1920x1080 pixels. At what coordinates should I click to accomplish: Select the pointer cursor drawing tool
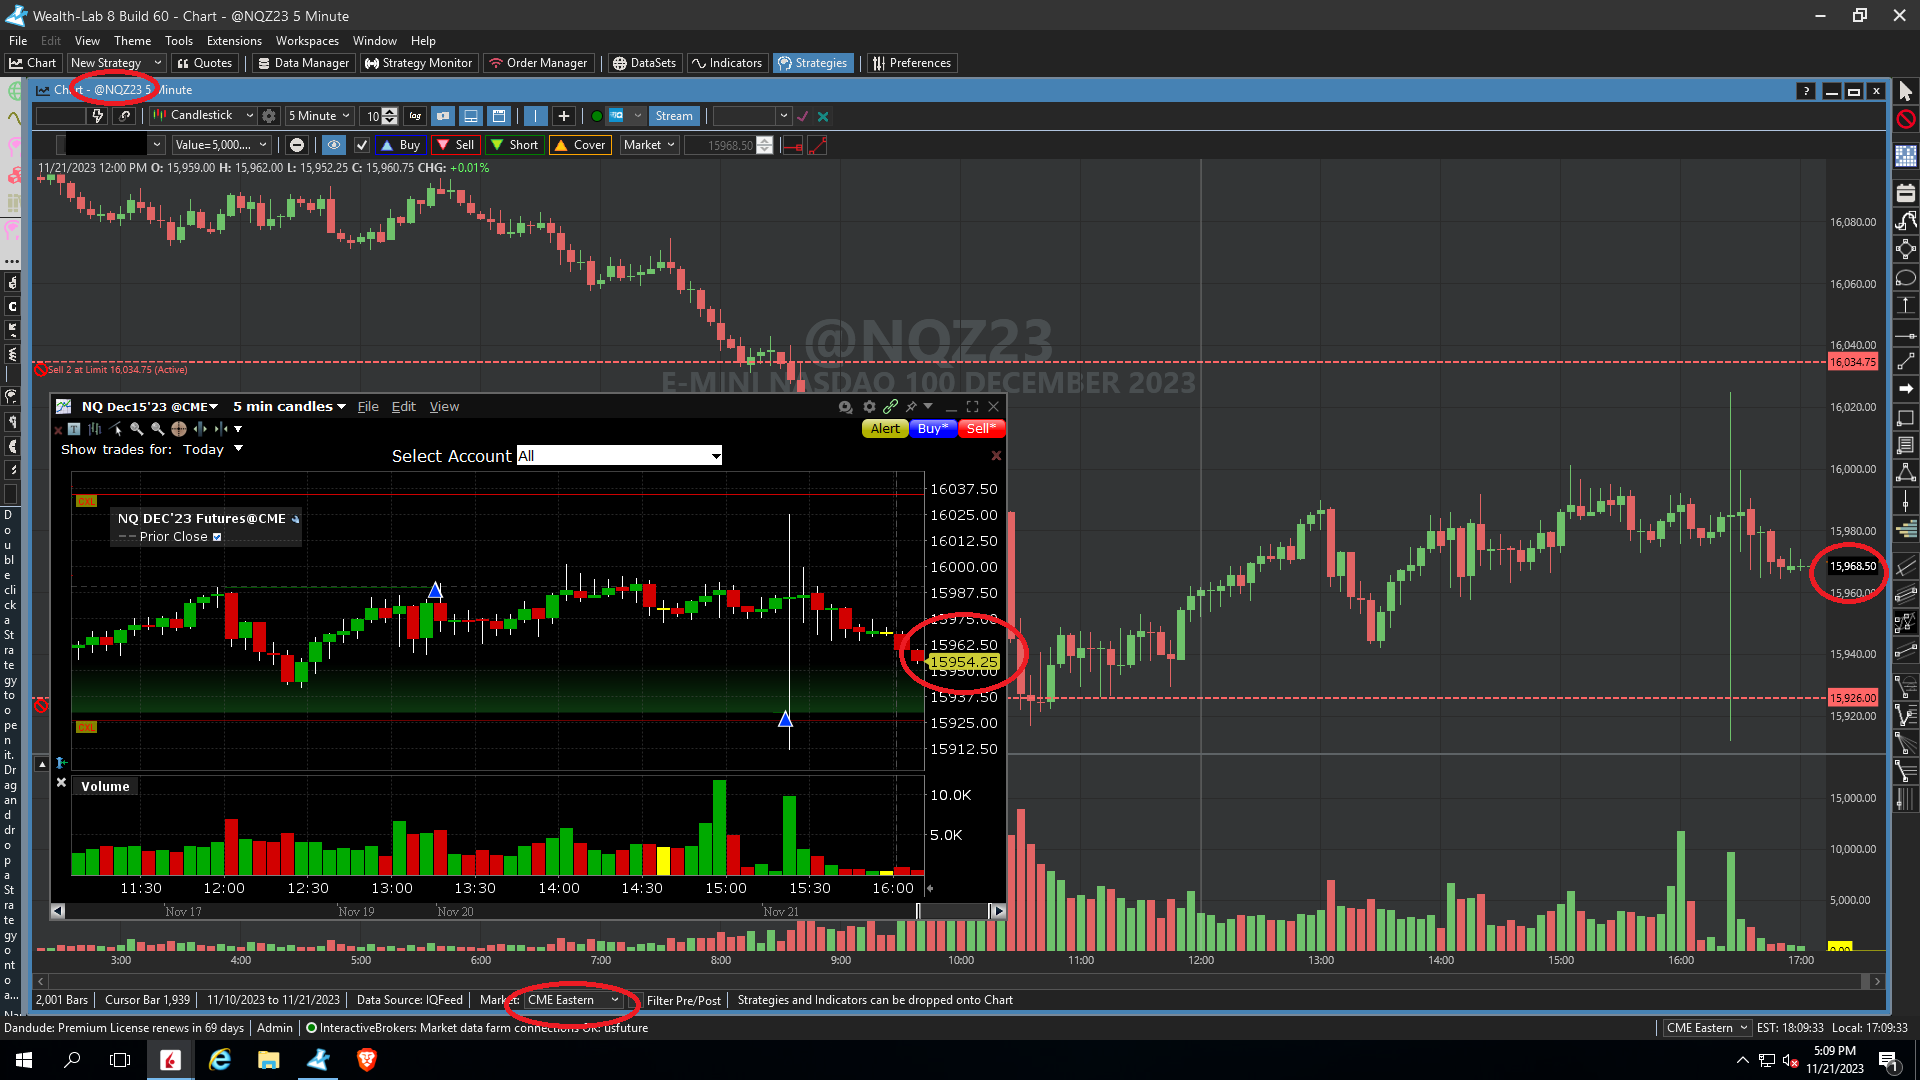[1905, 92]
